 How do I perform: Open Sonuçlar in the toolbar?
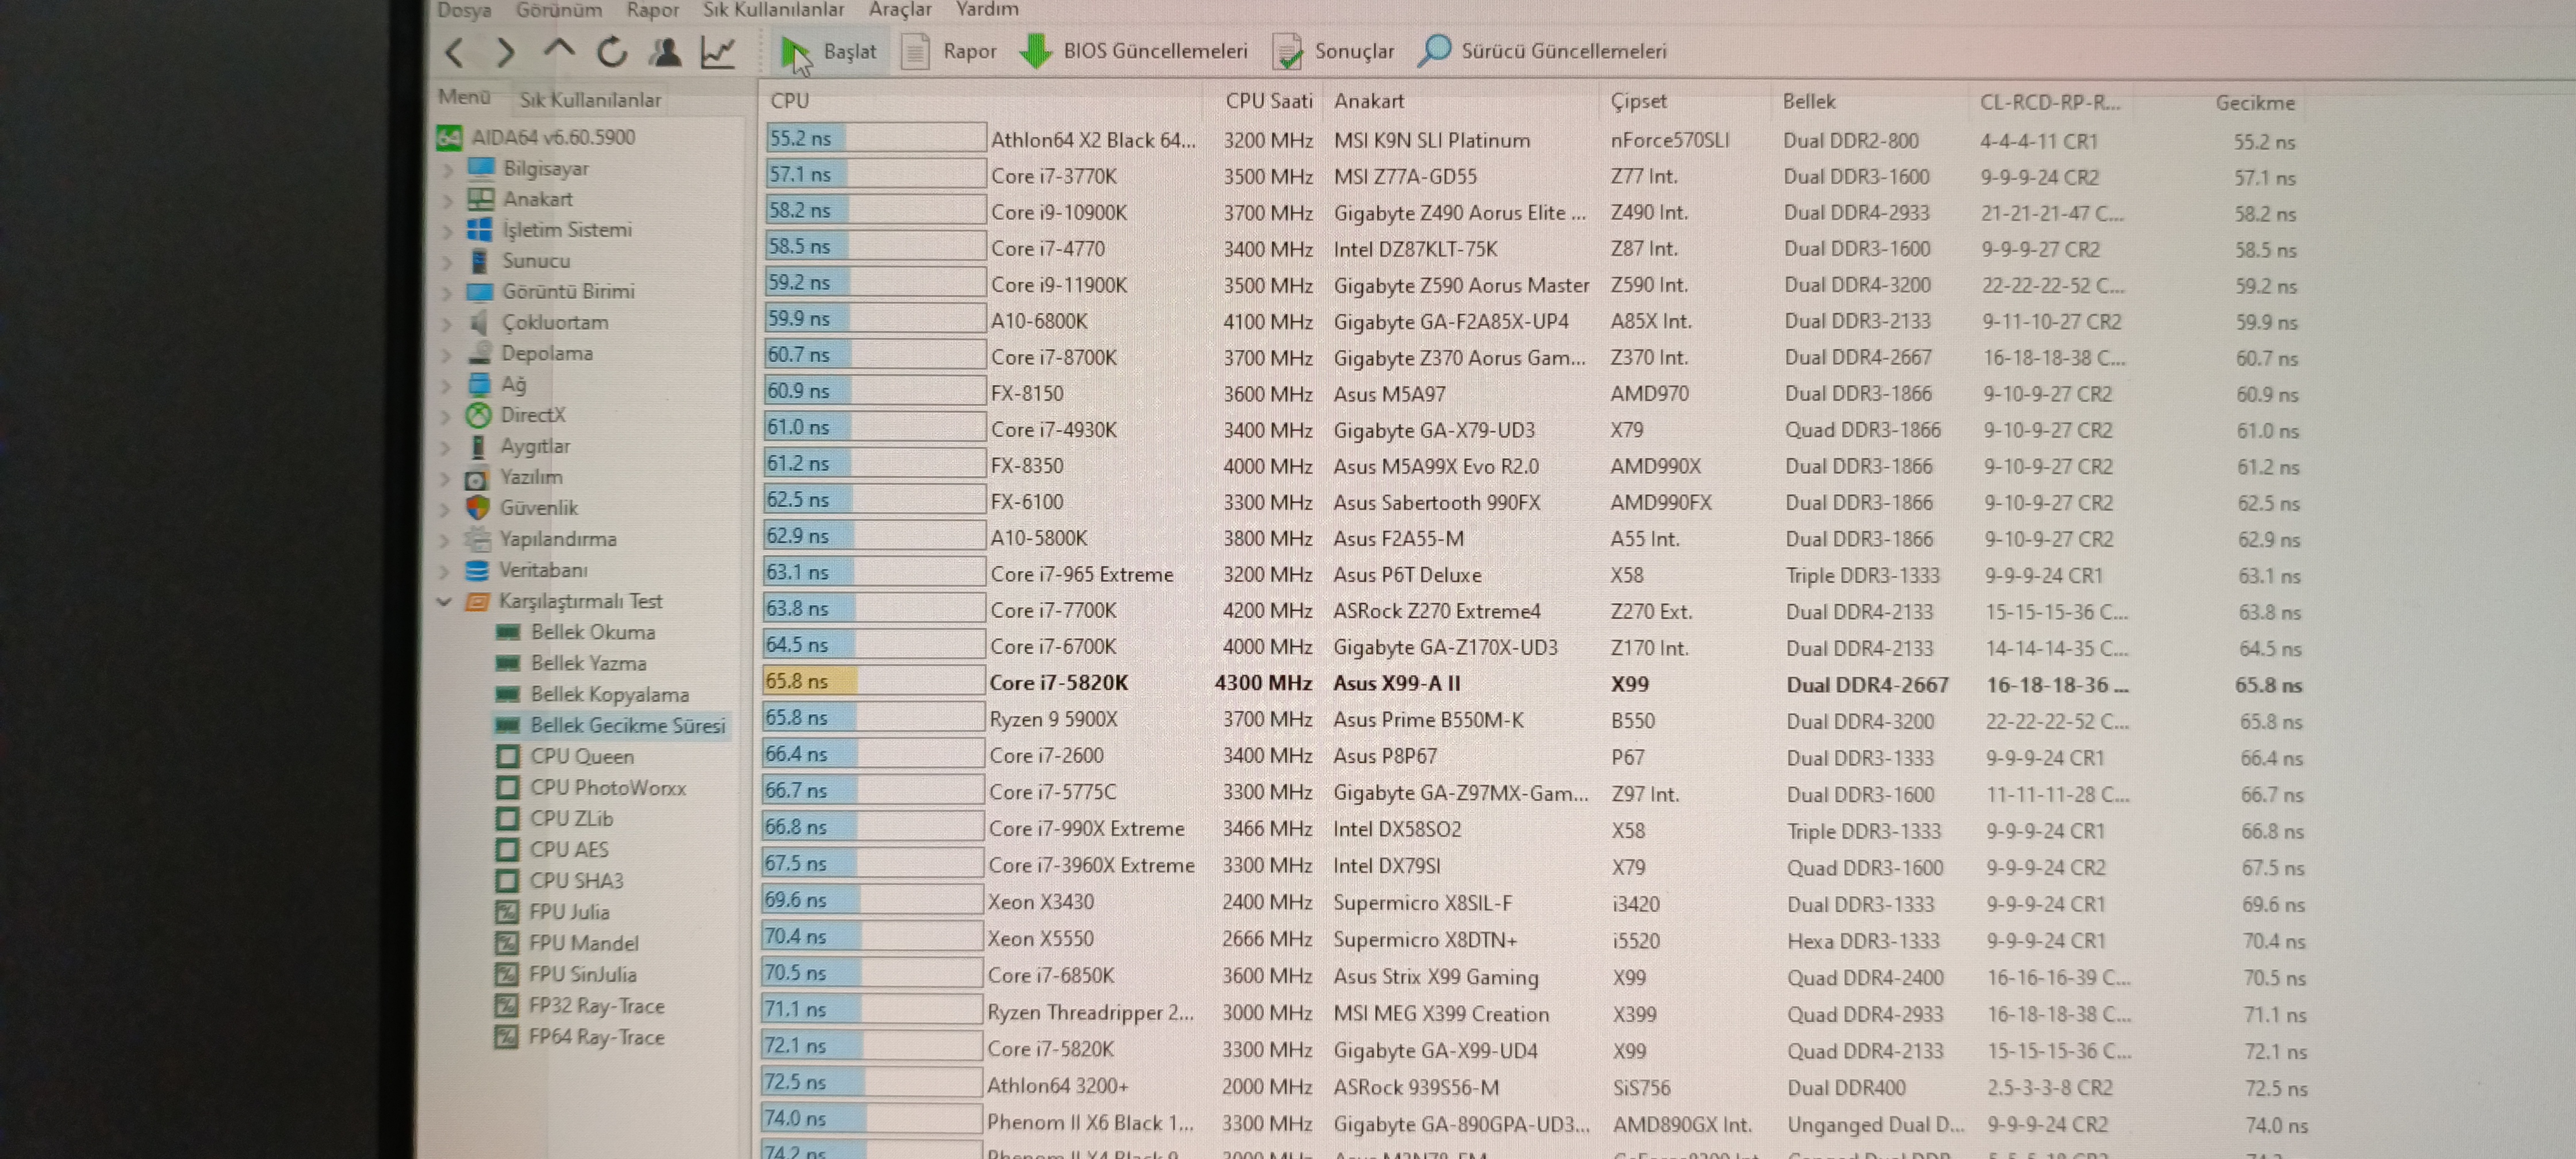click(1333, 51)
